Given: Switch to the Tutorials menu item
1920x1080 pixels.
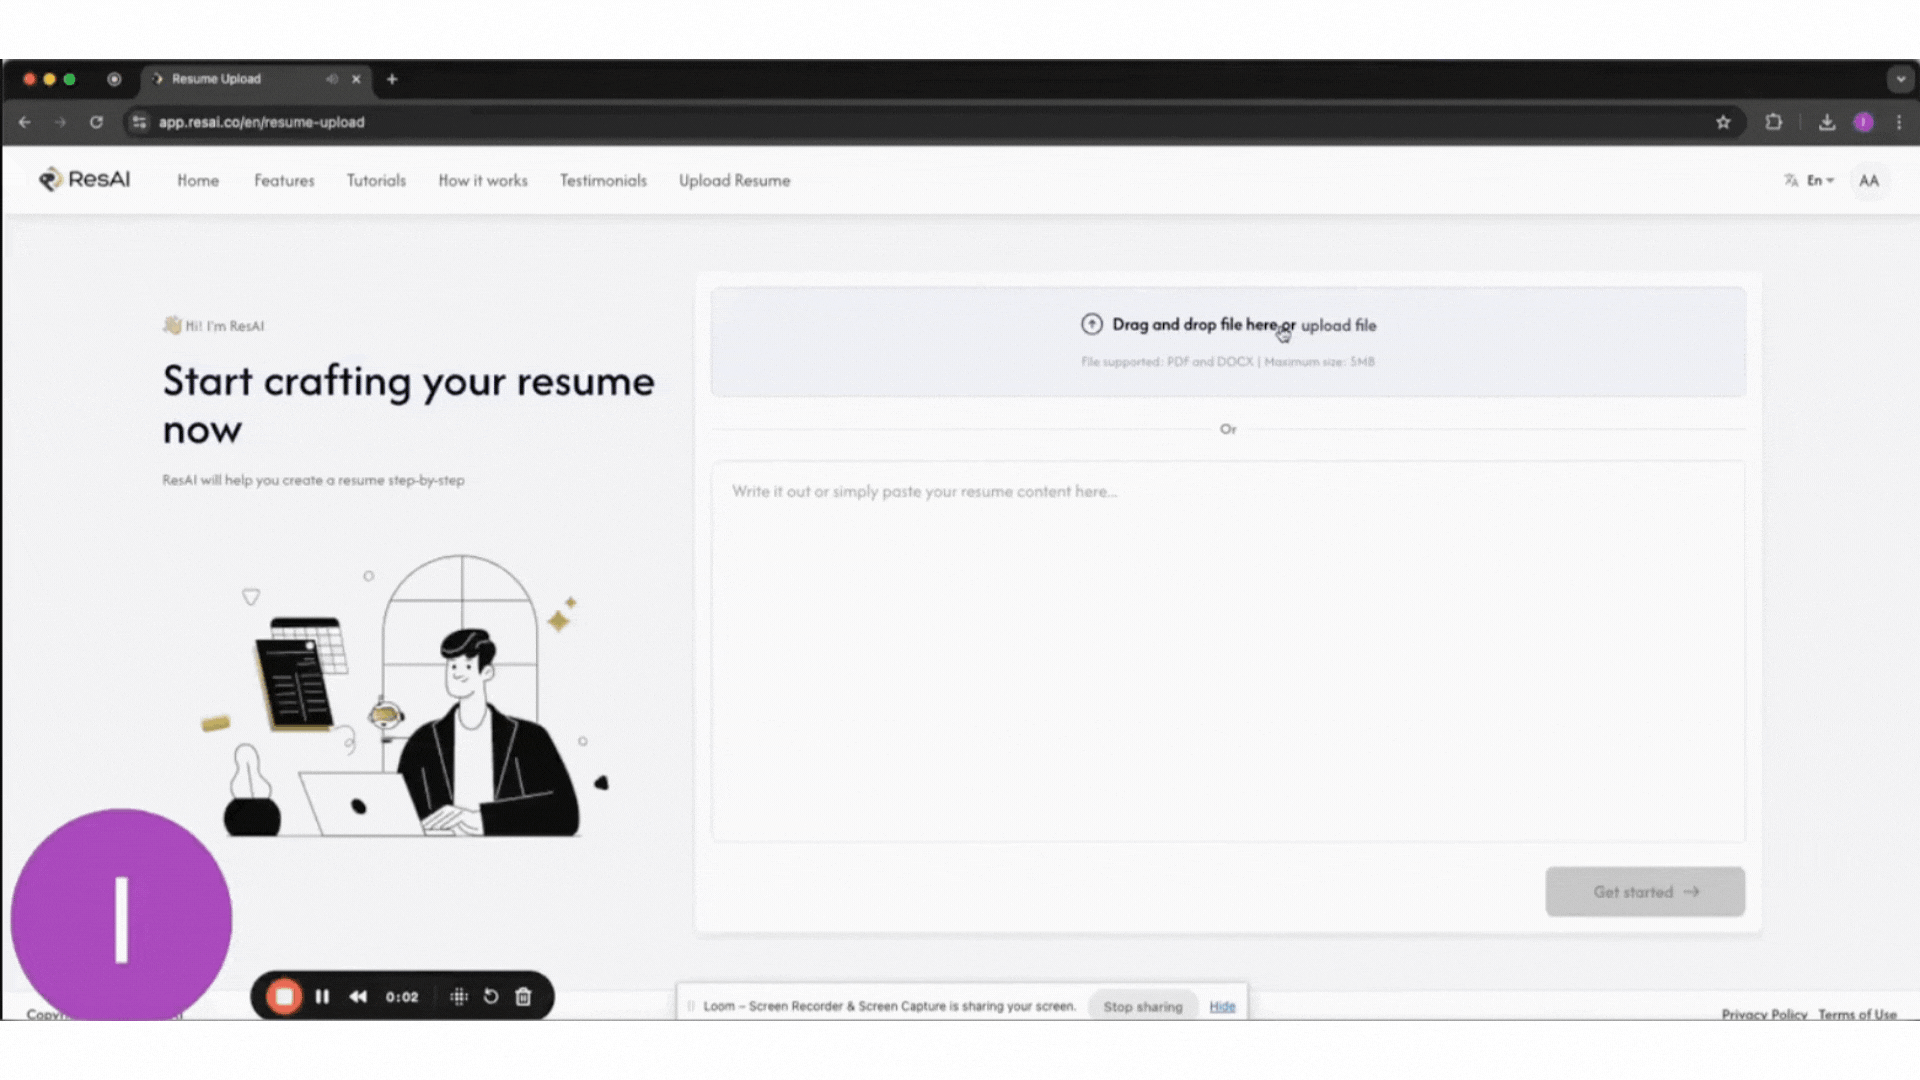Looking at the screenshot, I should tap(376, 180).
